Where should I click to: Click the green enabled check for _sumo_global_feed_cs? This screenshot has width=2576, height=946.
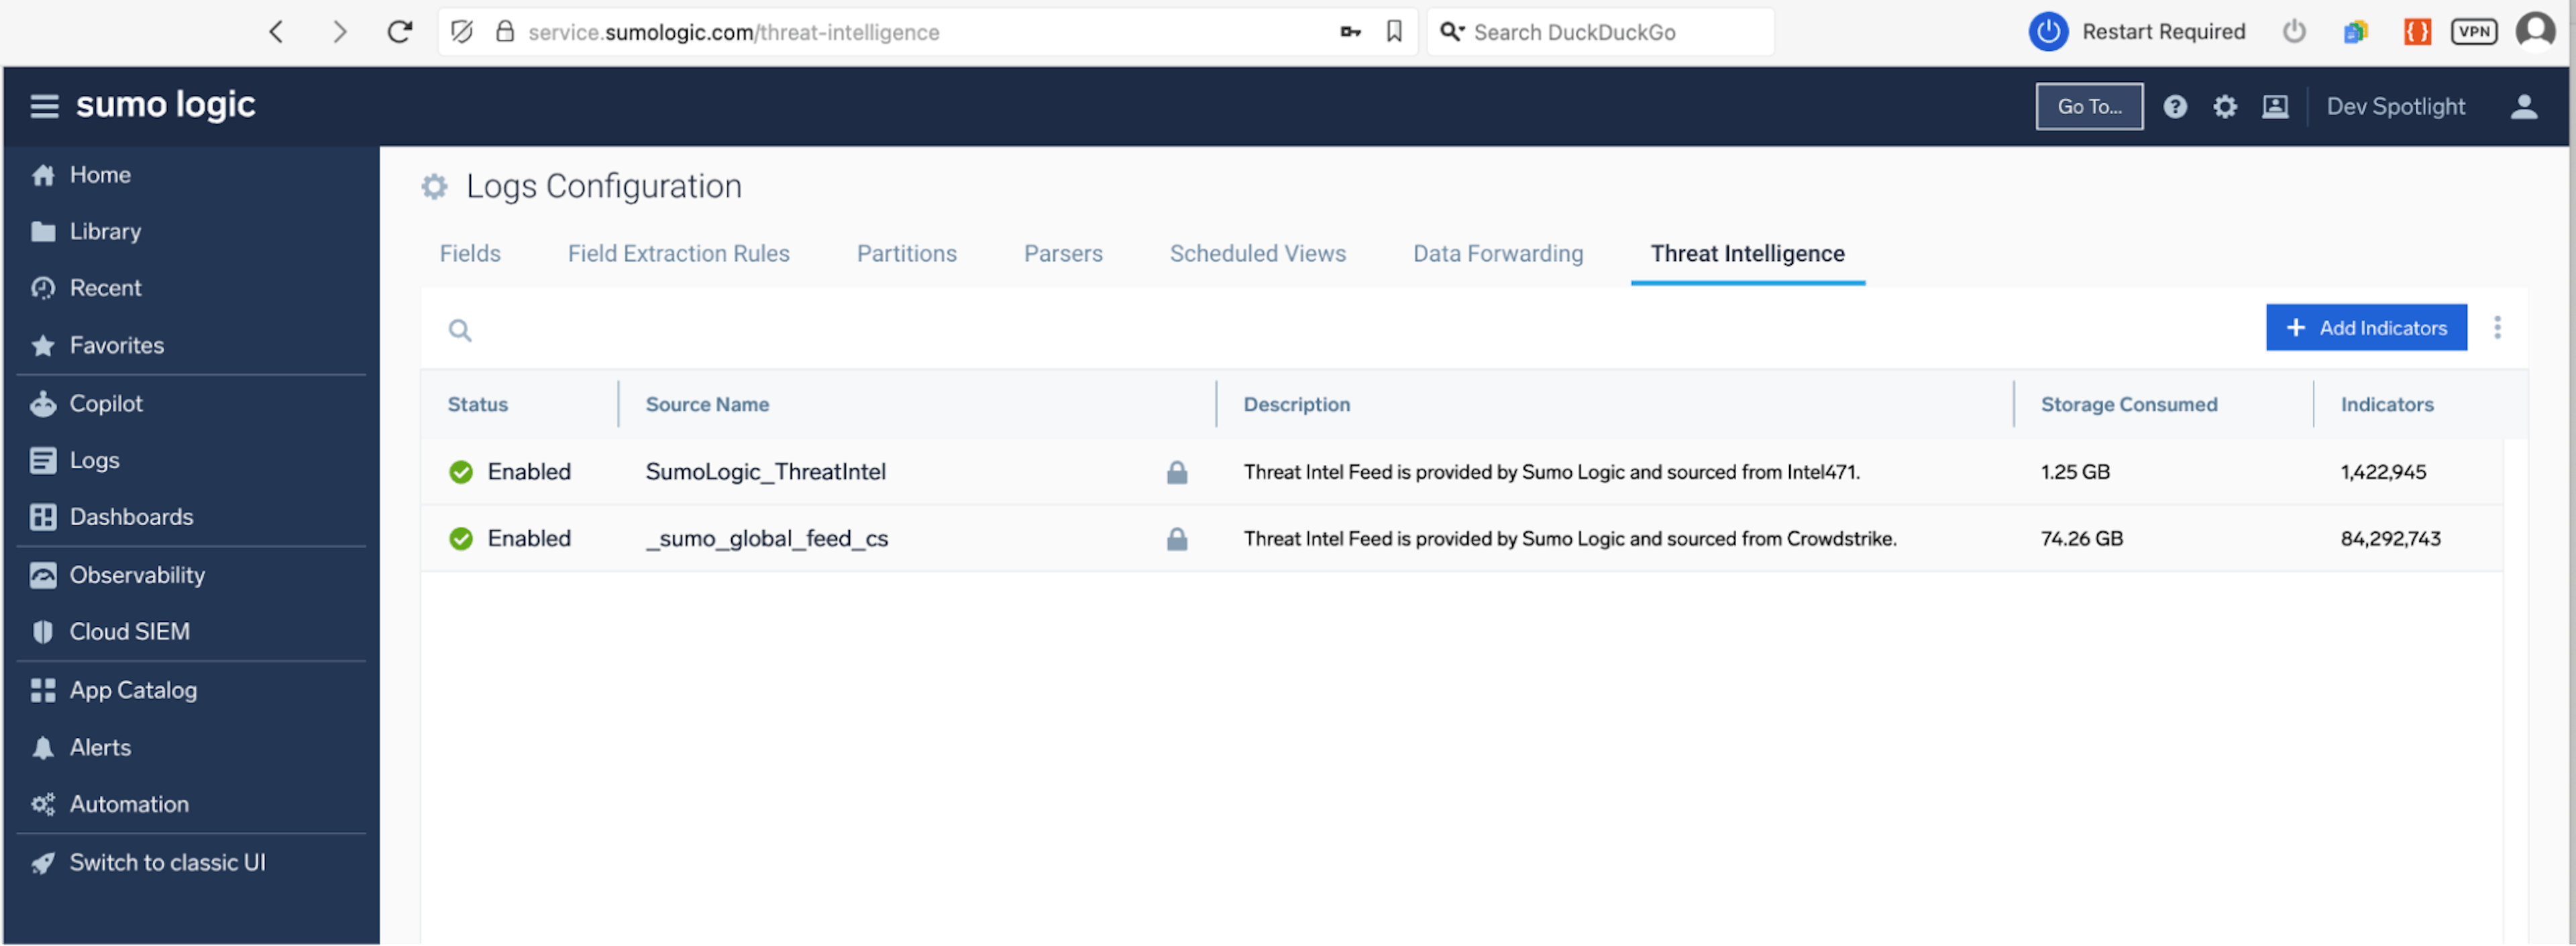click(461, 540)
